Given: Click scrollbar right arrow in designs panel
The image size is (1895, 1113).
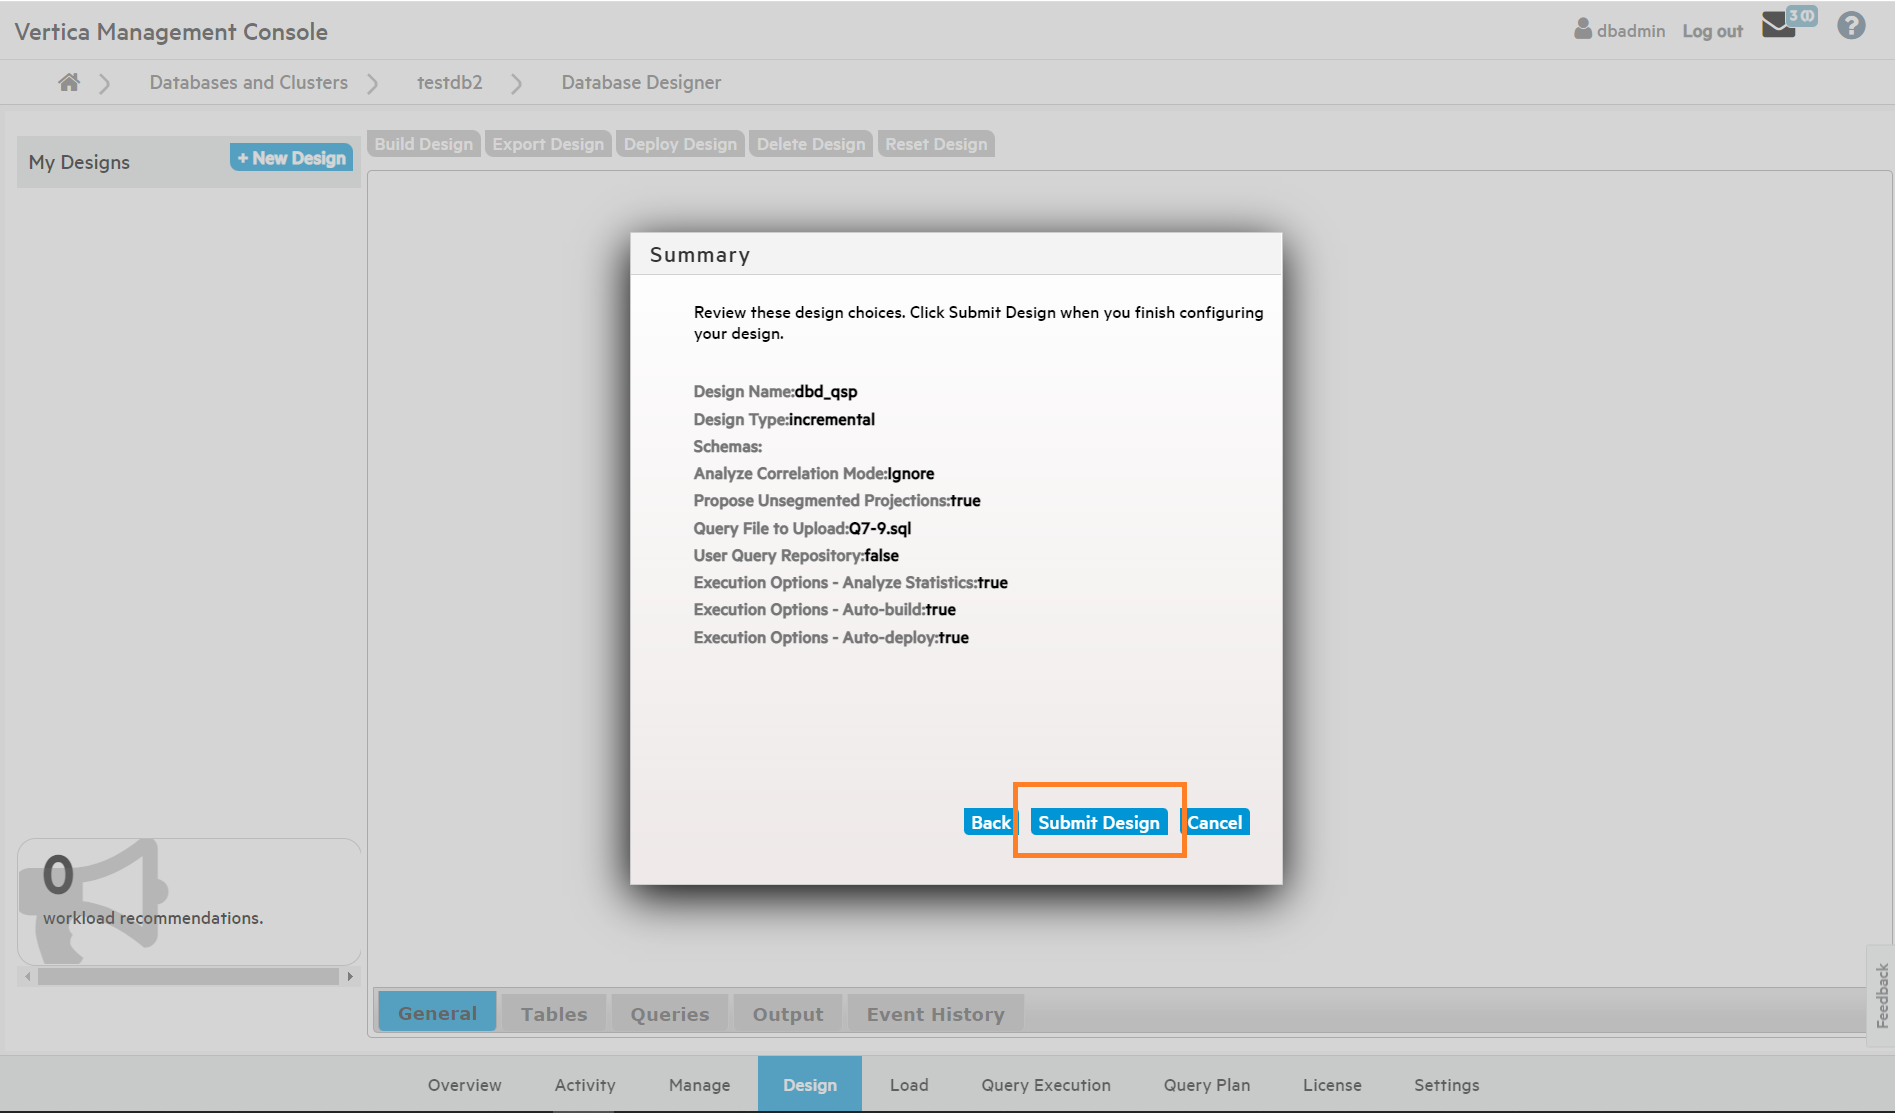Looking at the screenshot, I should [350, 976].
